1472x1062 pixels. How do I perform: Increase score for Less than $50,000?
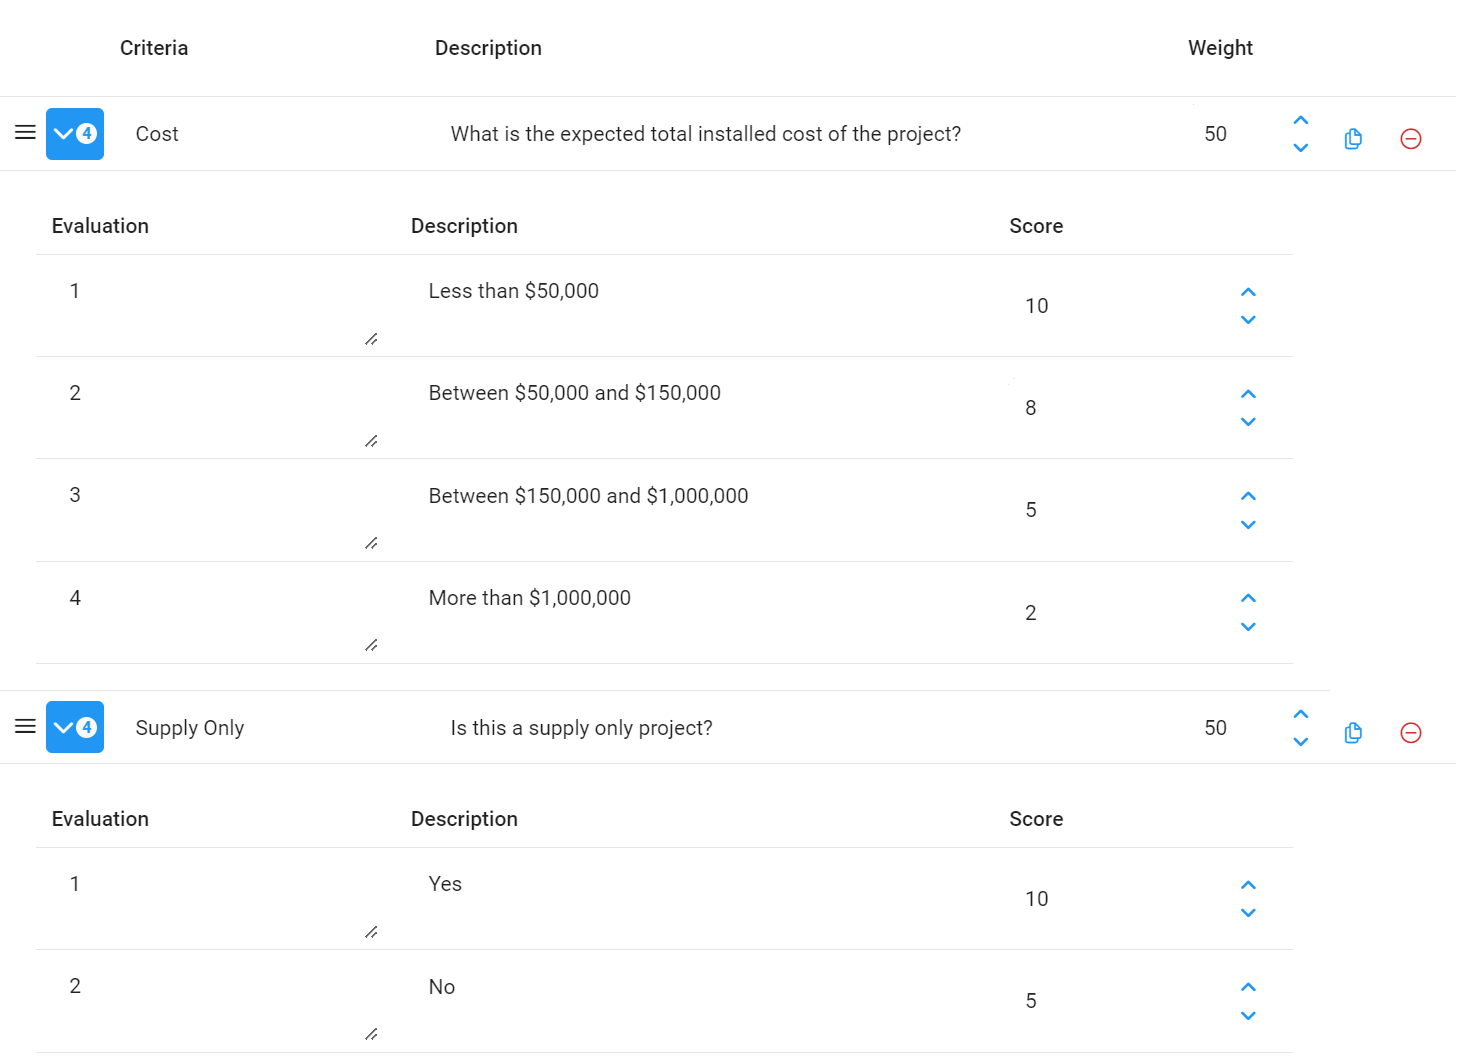(1248, 292)
